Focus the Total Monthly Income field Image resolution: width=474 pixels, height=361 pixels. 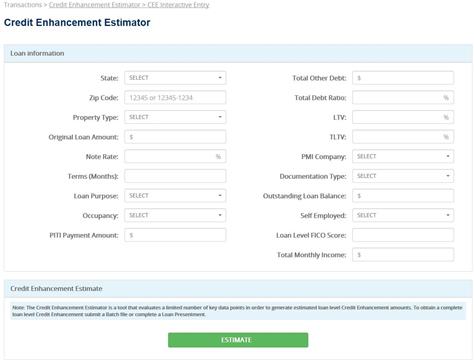pyautogui.click(x=403, y=255)
